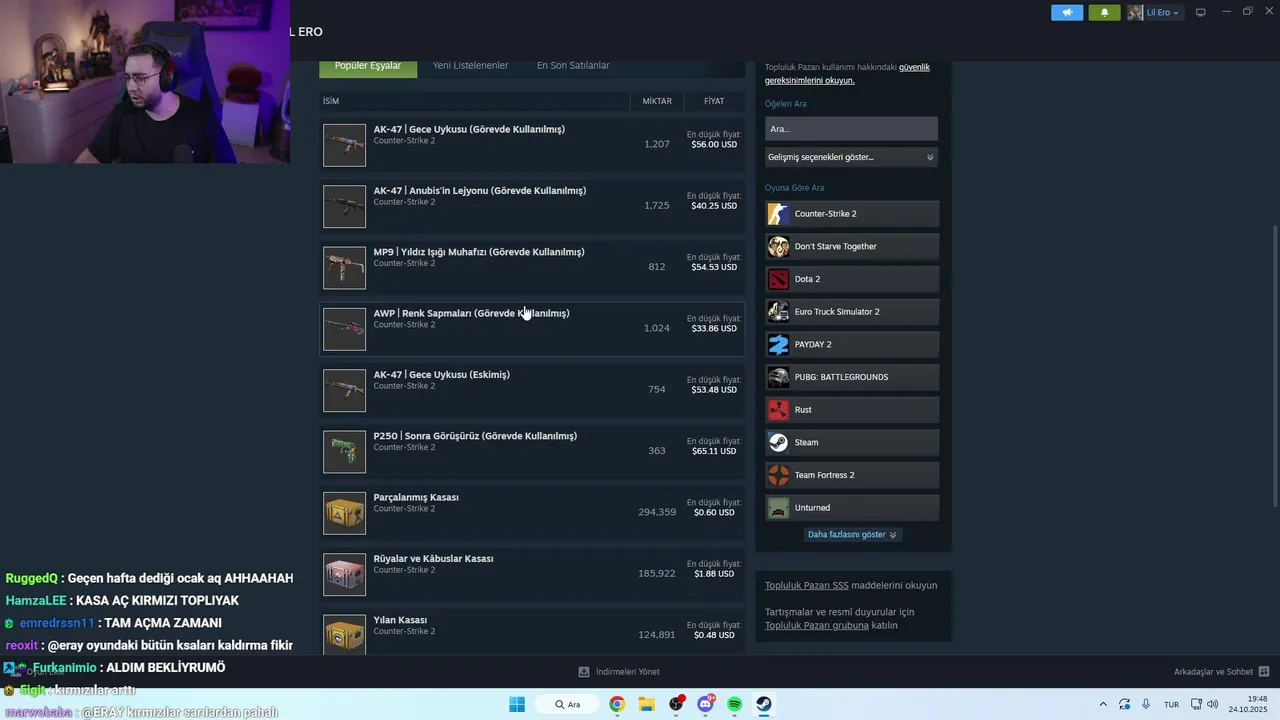
Task: Open Rüyalar ve Kâbuslar Kasası thumbnail
Action: 345,574
